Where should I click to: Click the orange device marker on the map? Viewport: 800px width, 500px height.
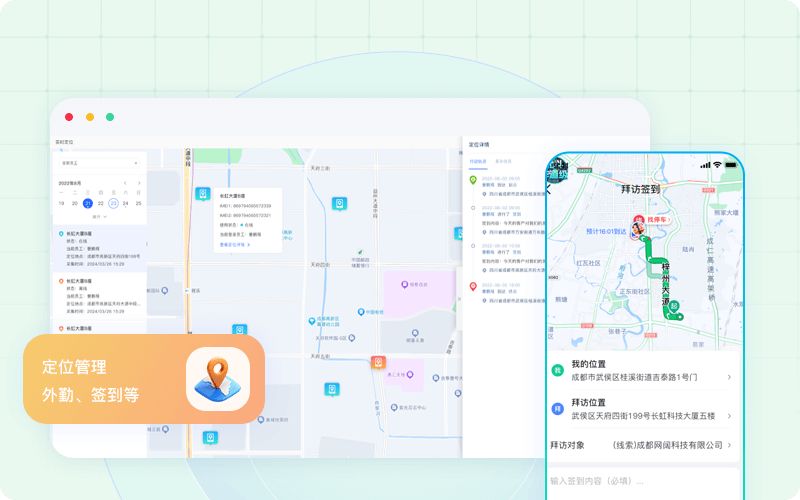(378, 362)
